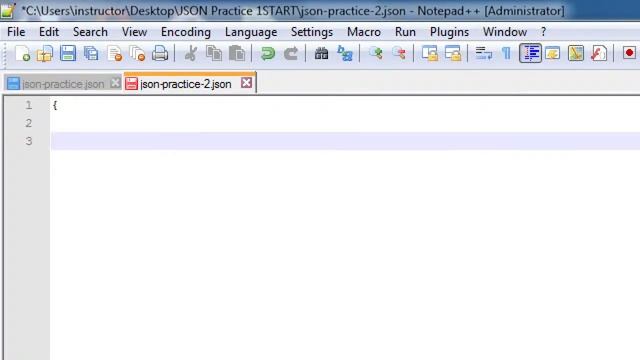The image size is (640, 360).
Task: Create a new document with New icon
Action: click(x=22, y=53)
